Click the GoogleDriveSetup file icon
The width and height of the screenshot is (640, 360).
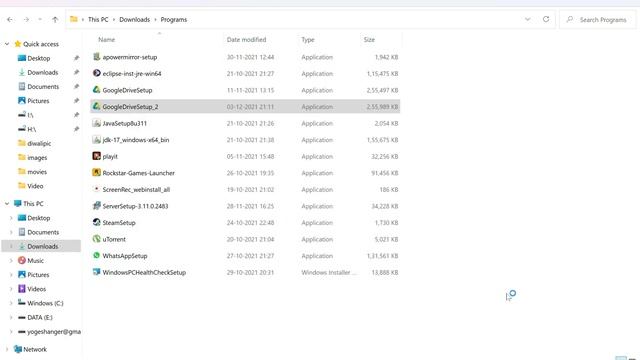pos(96,90)
